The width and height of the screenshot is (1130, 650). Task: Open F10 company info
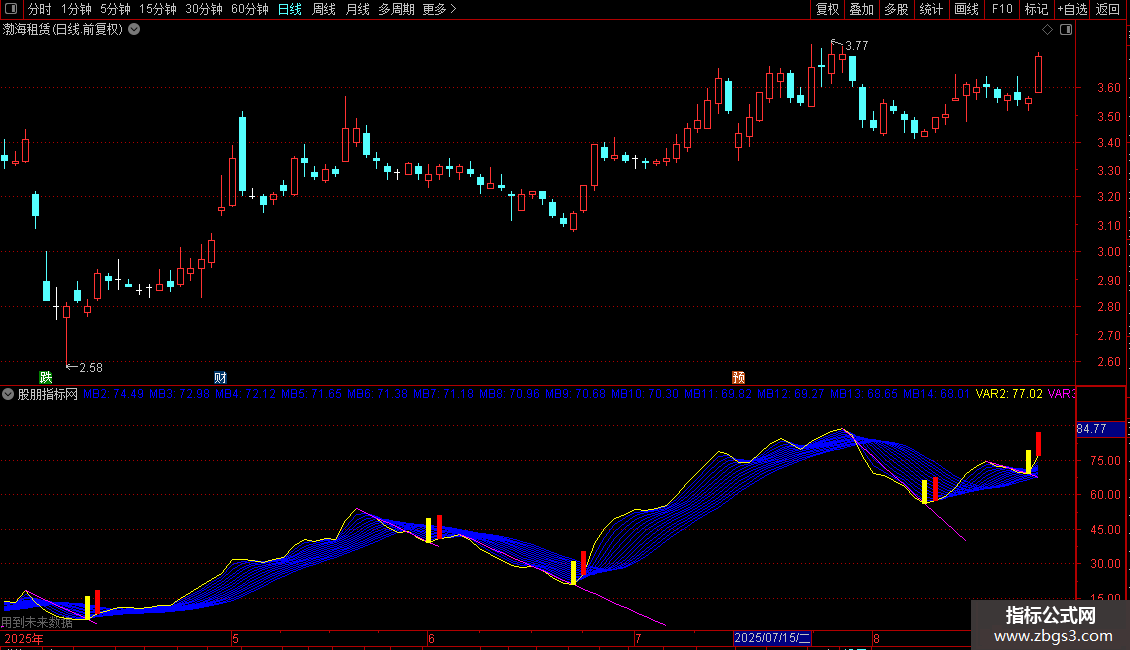pos(1002,9)
